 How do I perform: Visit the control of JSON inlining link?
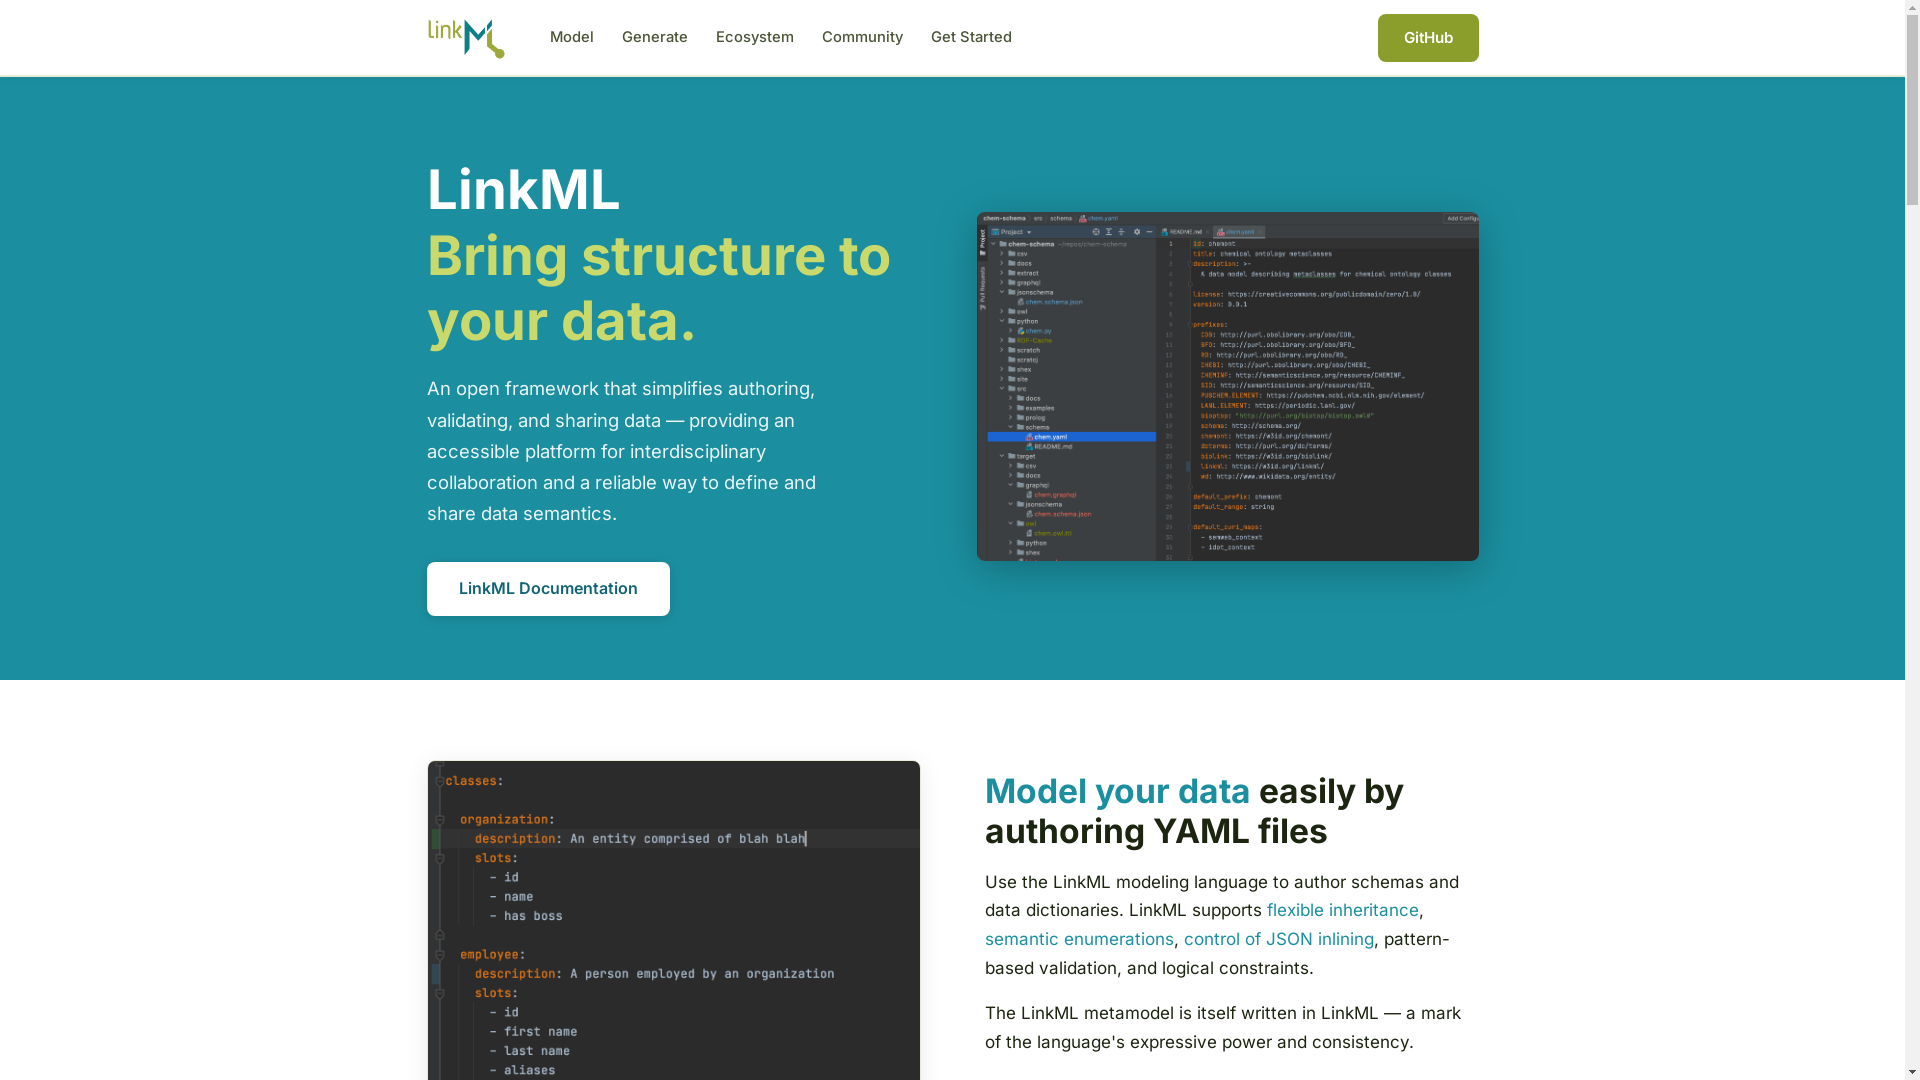(x=1278, y=939)
